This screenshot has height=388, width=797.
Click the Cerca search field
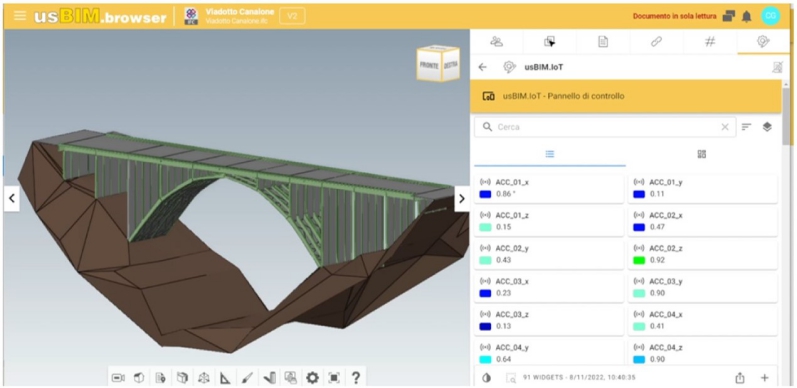(605, 127)
